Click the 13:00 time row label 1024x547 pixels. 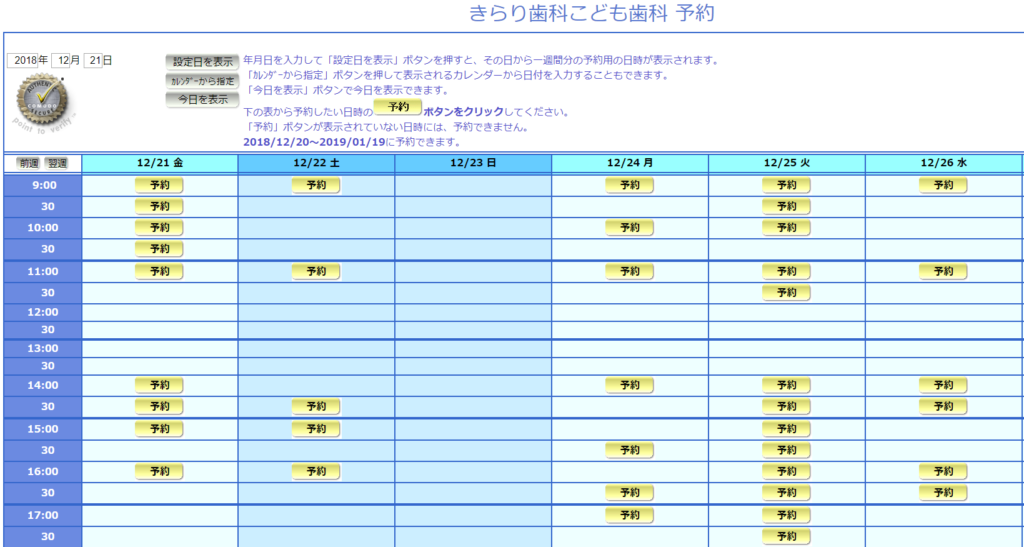tap(42, 349)
